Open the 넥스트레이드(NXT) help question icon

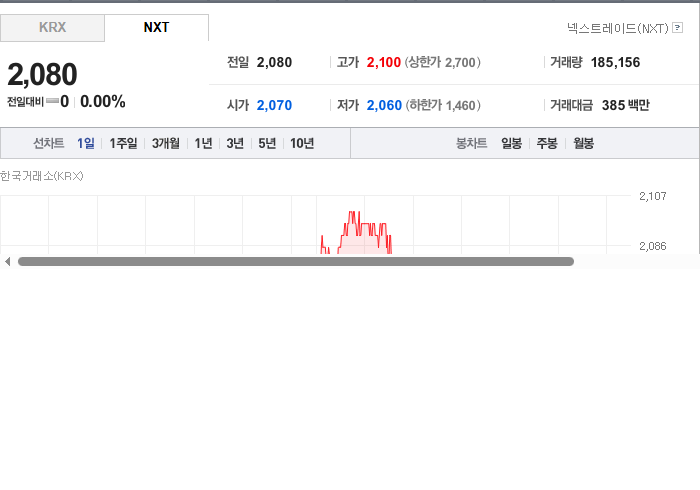pos(677,28)
